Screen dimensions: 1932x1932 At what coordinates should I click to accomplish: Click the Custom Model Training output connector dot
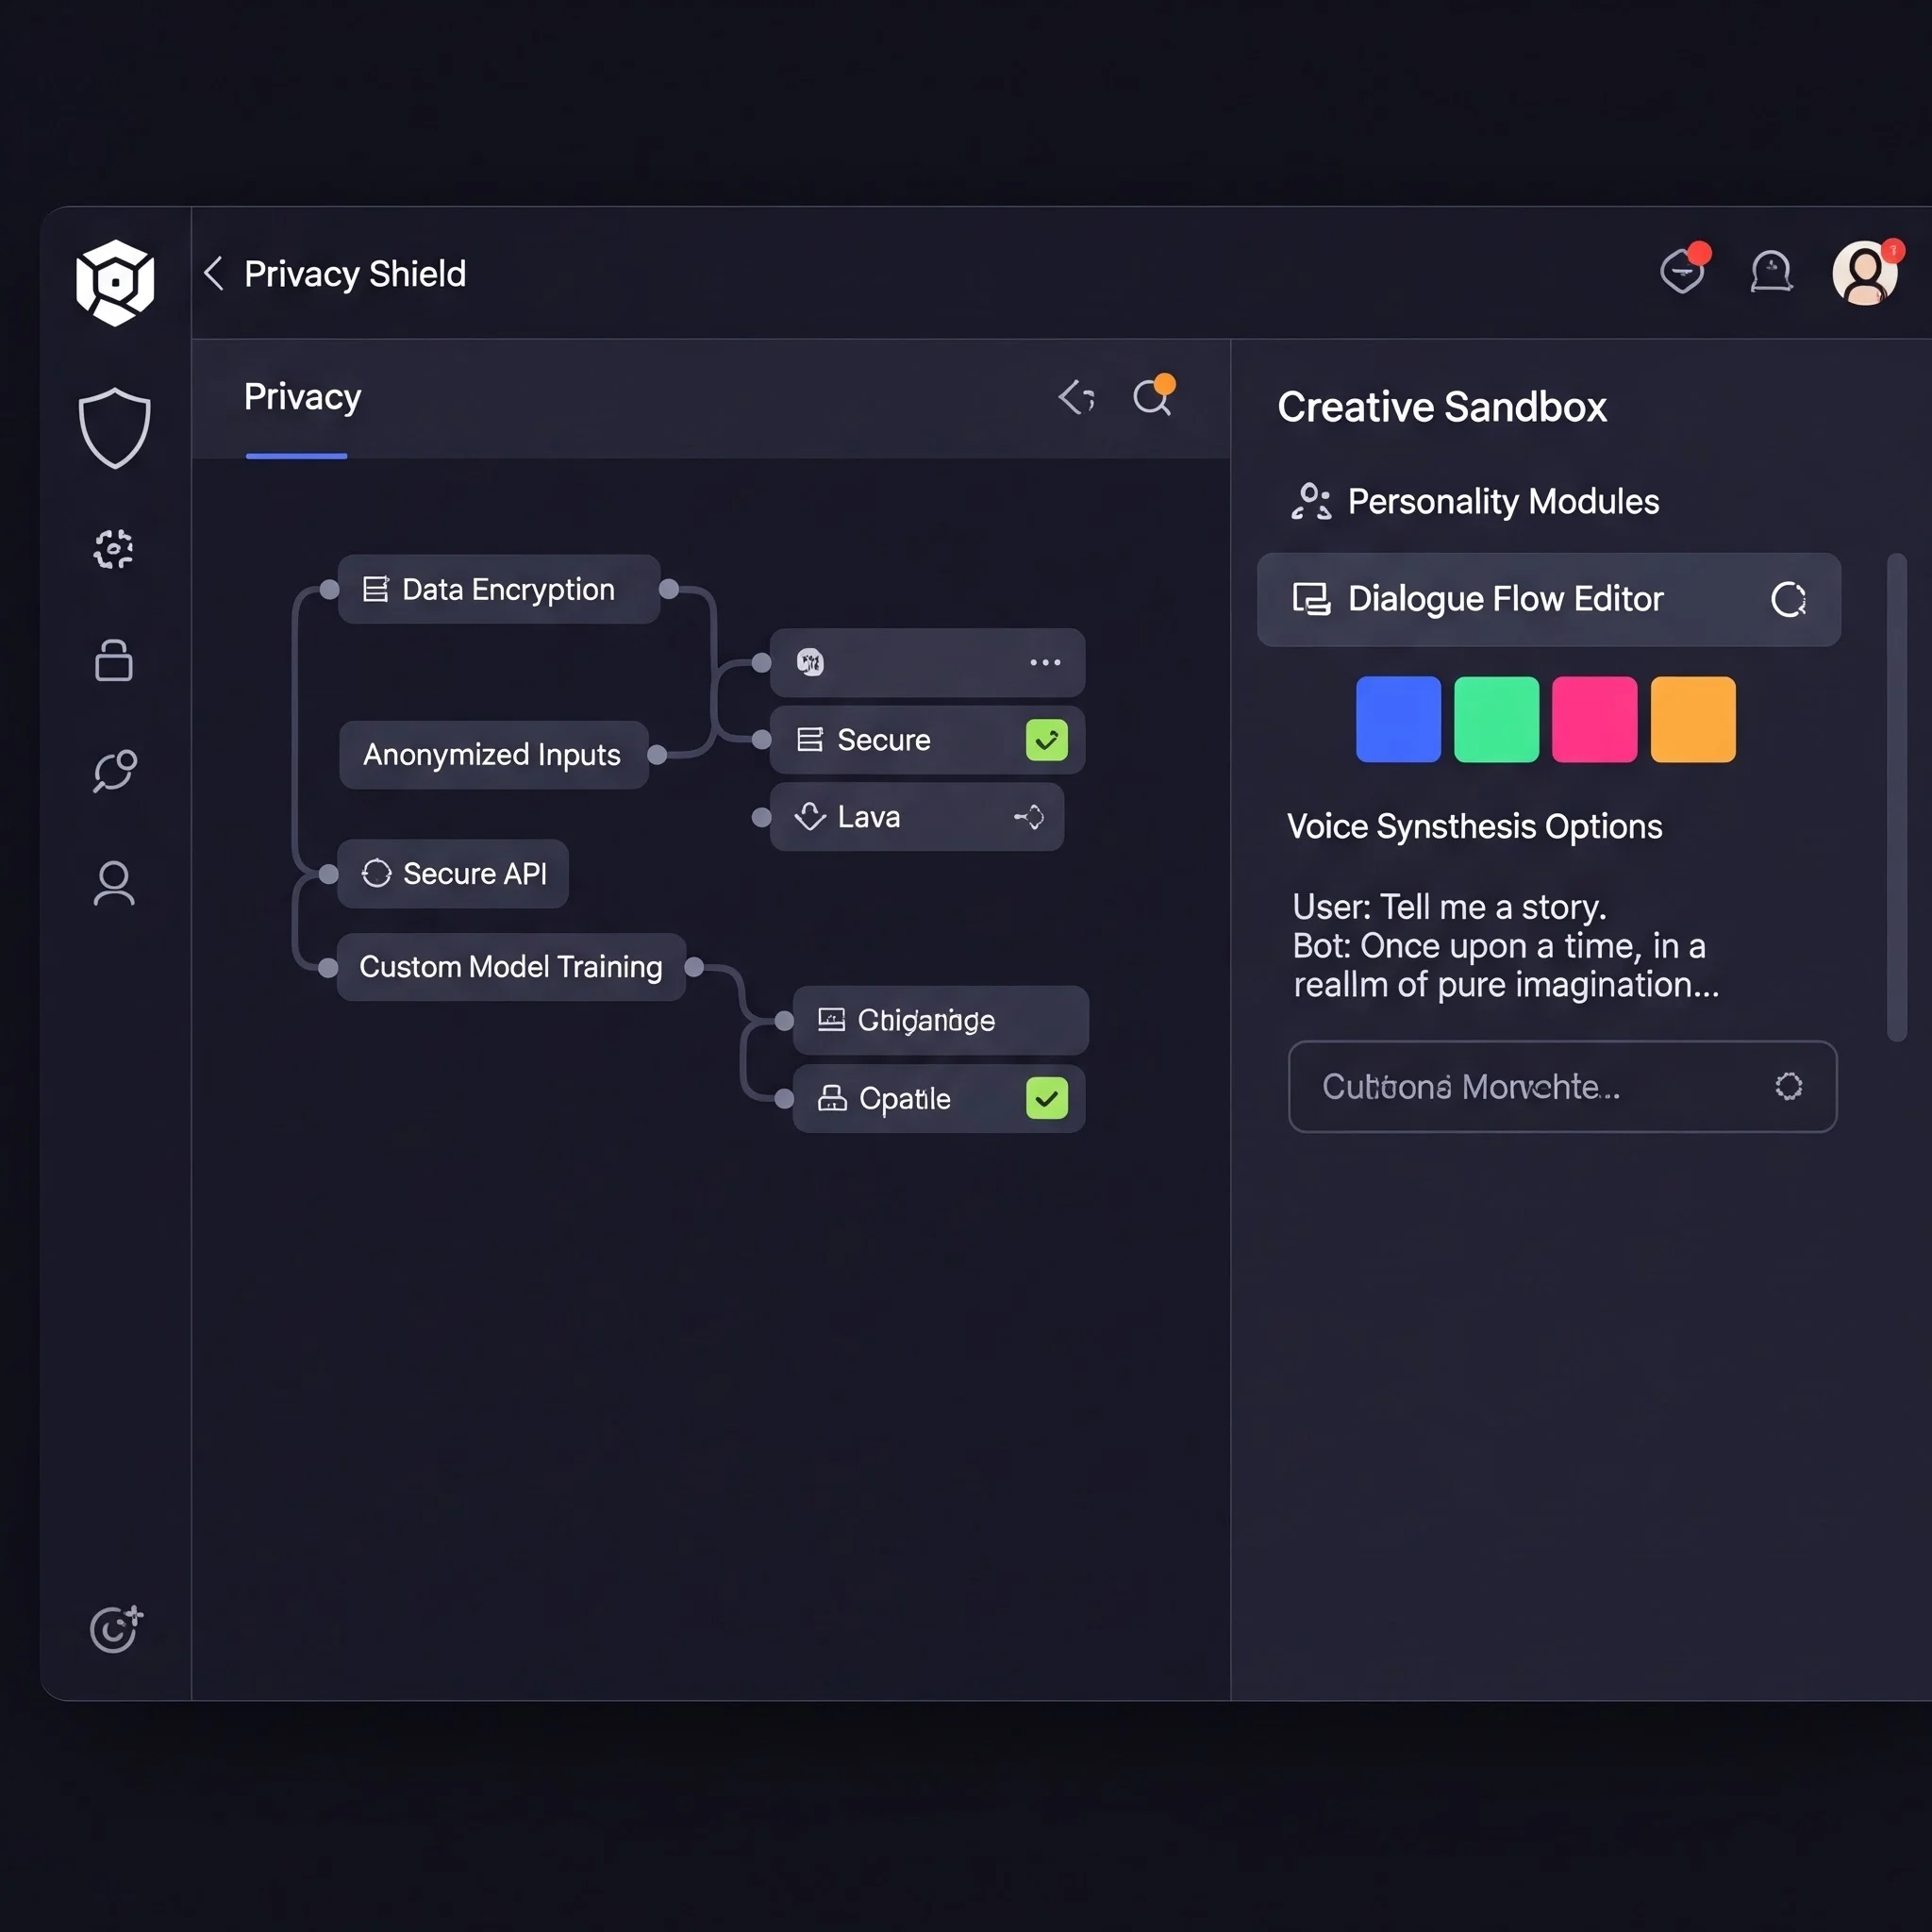point(694,967)
